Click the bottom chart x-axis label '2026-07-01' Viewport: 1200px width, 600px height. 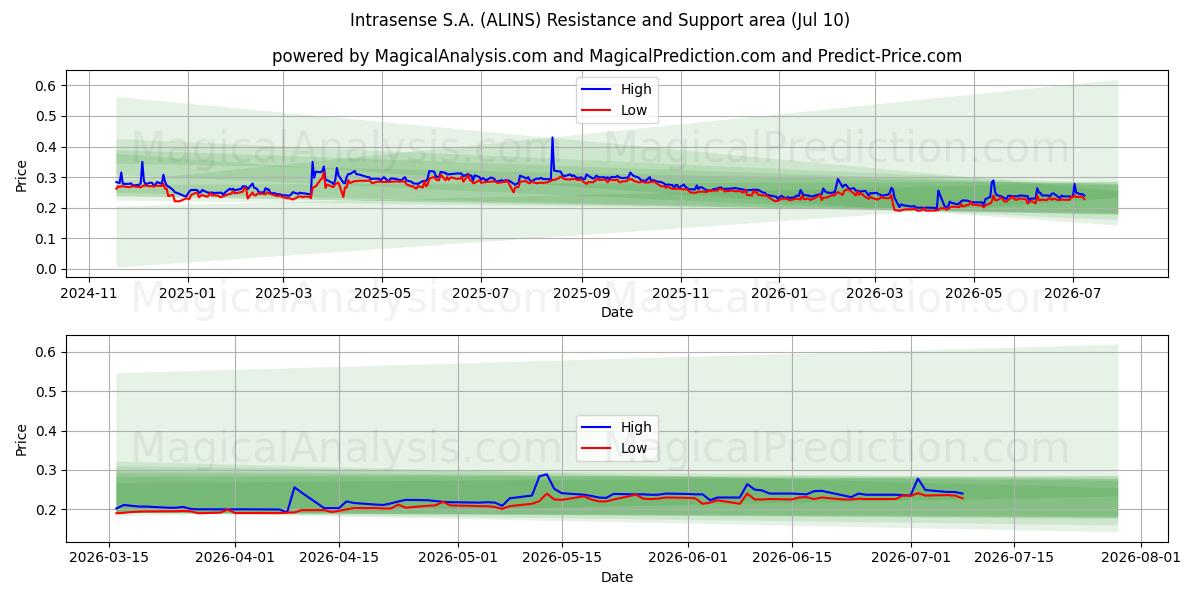click(x=911, y=559)
